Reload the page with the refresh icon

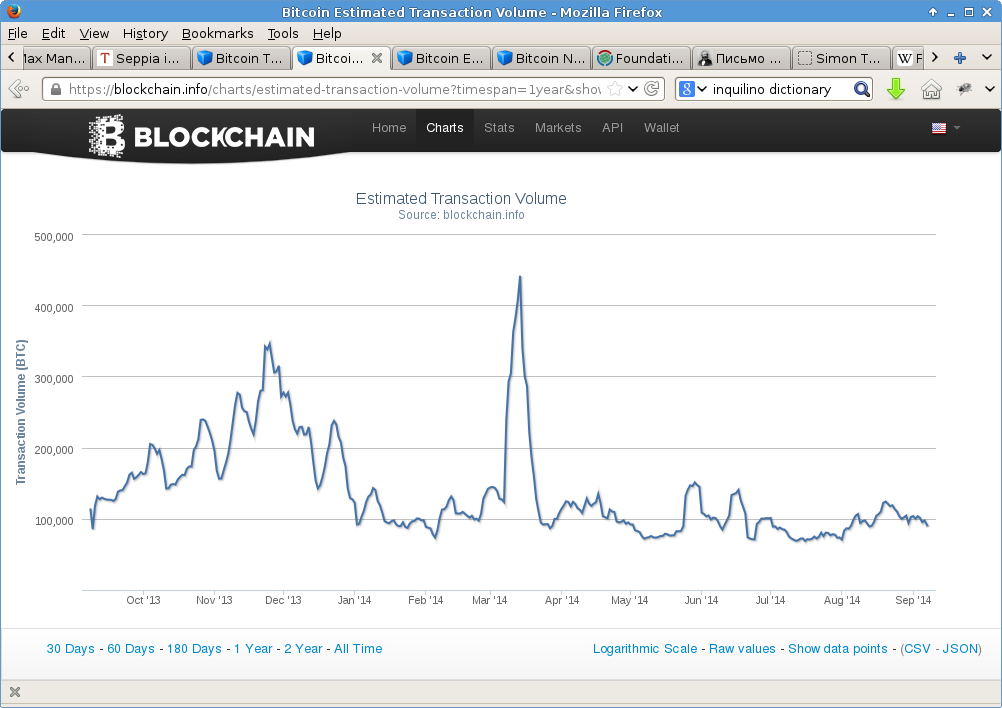tap(652, 89)
